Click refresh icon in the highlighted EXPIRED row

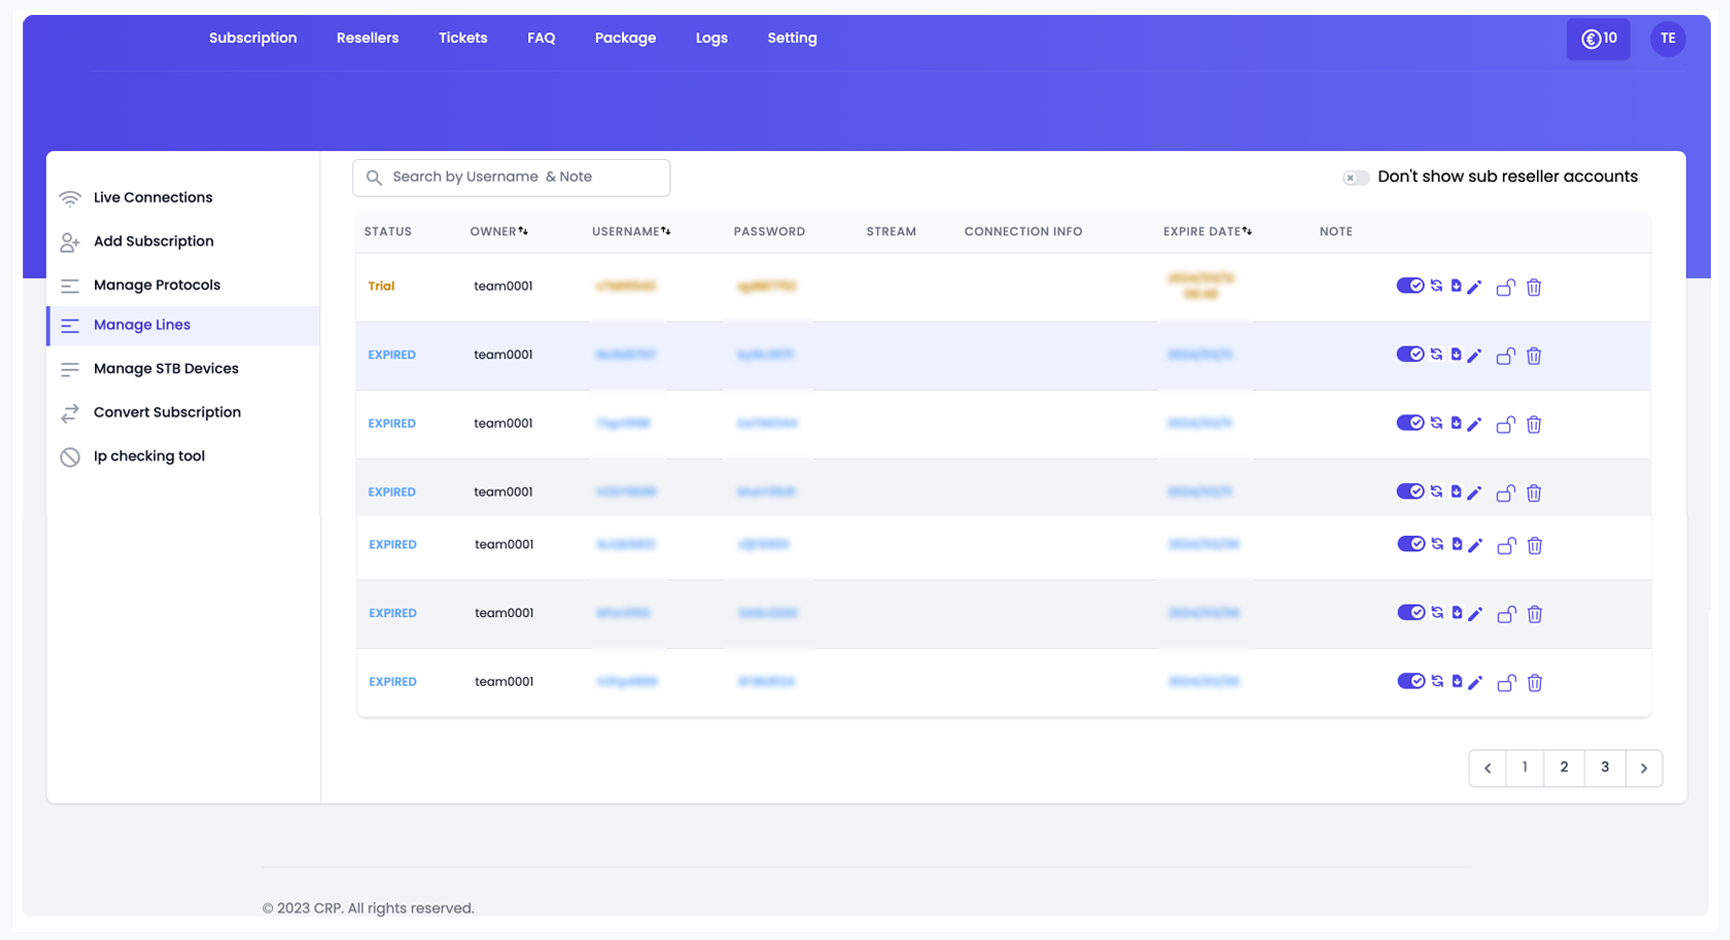coord(1437,354)
